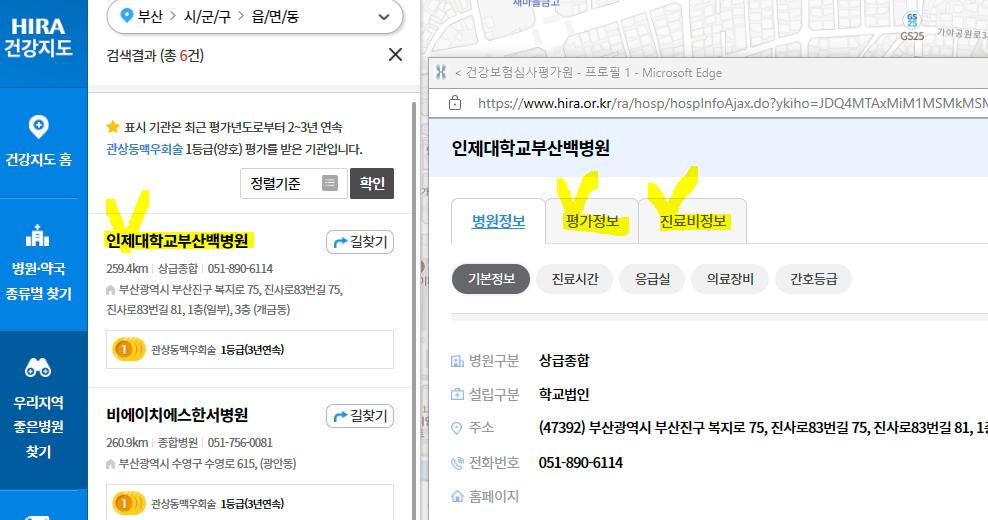Click 읍/면/동 in region selector

pos(275,16)
